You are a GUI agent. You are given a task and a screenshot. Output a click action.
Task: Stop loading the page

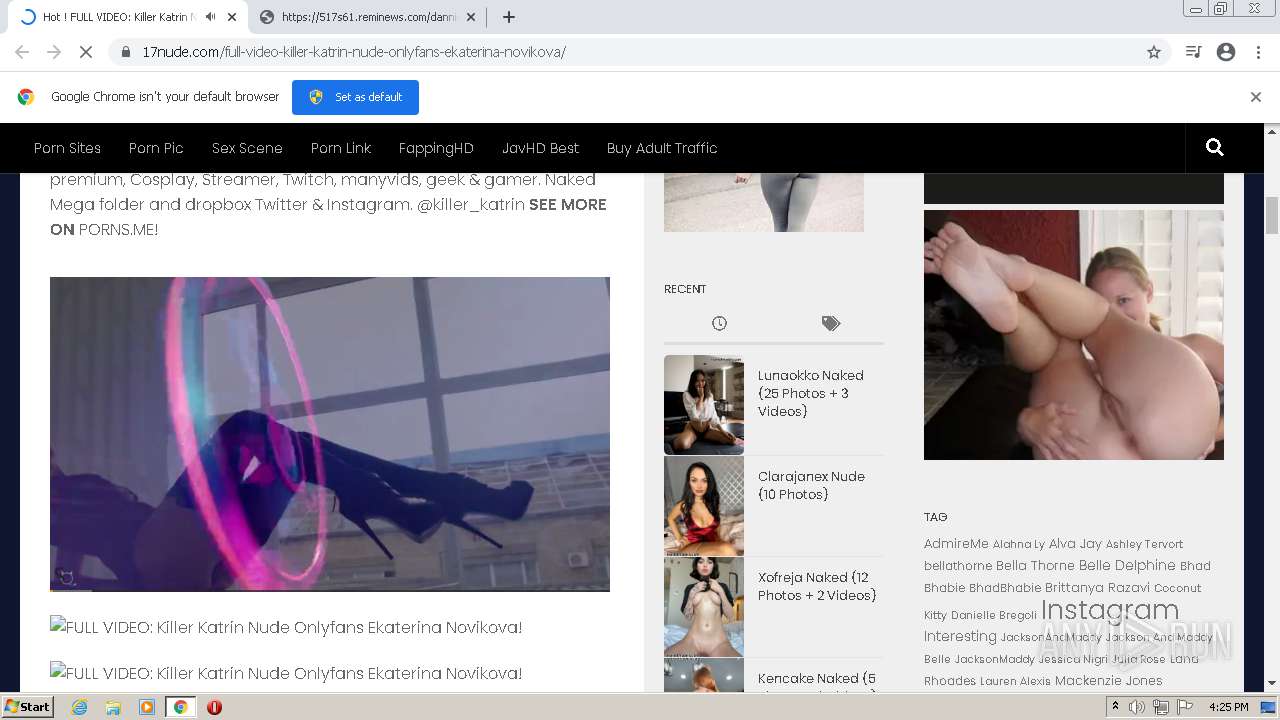(x=86, y=52)
